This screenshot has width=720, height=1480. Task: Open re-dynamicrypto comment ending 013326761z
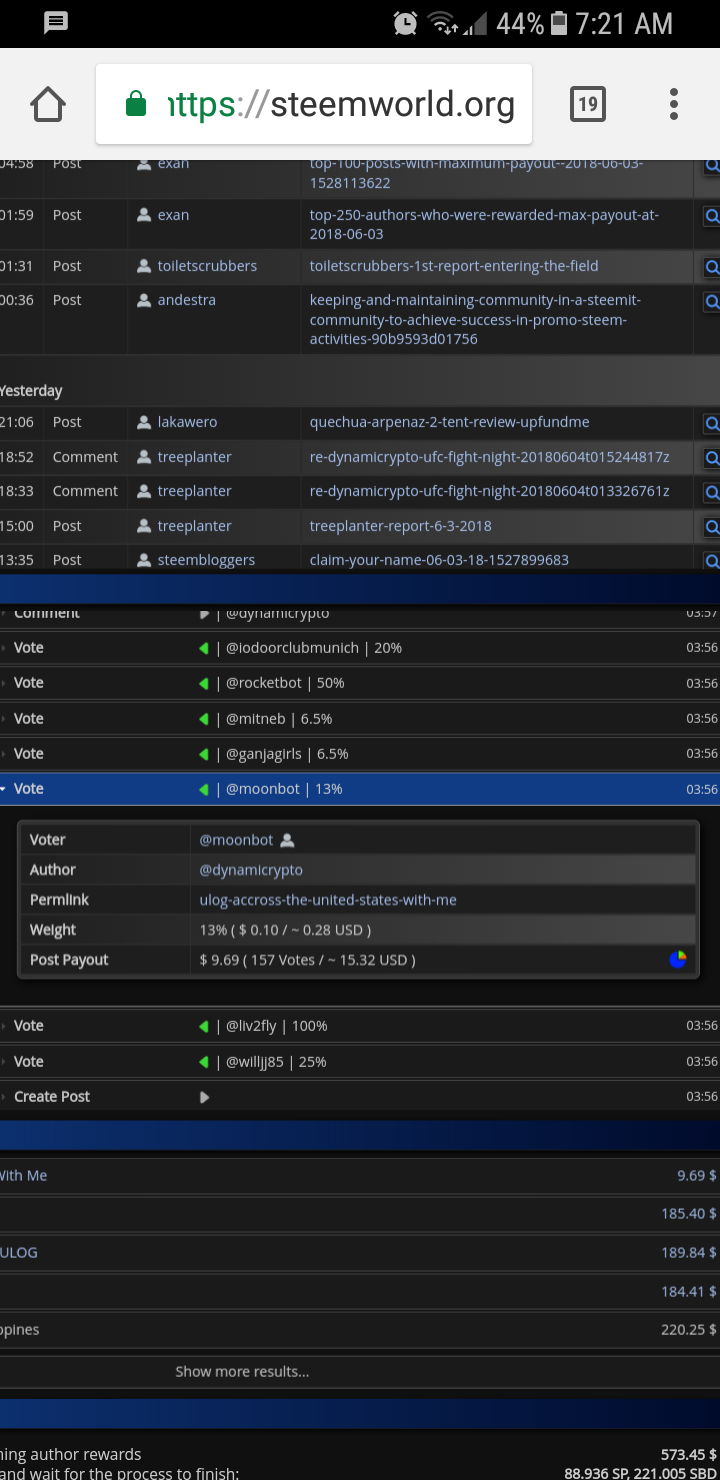coord(489,491)
